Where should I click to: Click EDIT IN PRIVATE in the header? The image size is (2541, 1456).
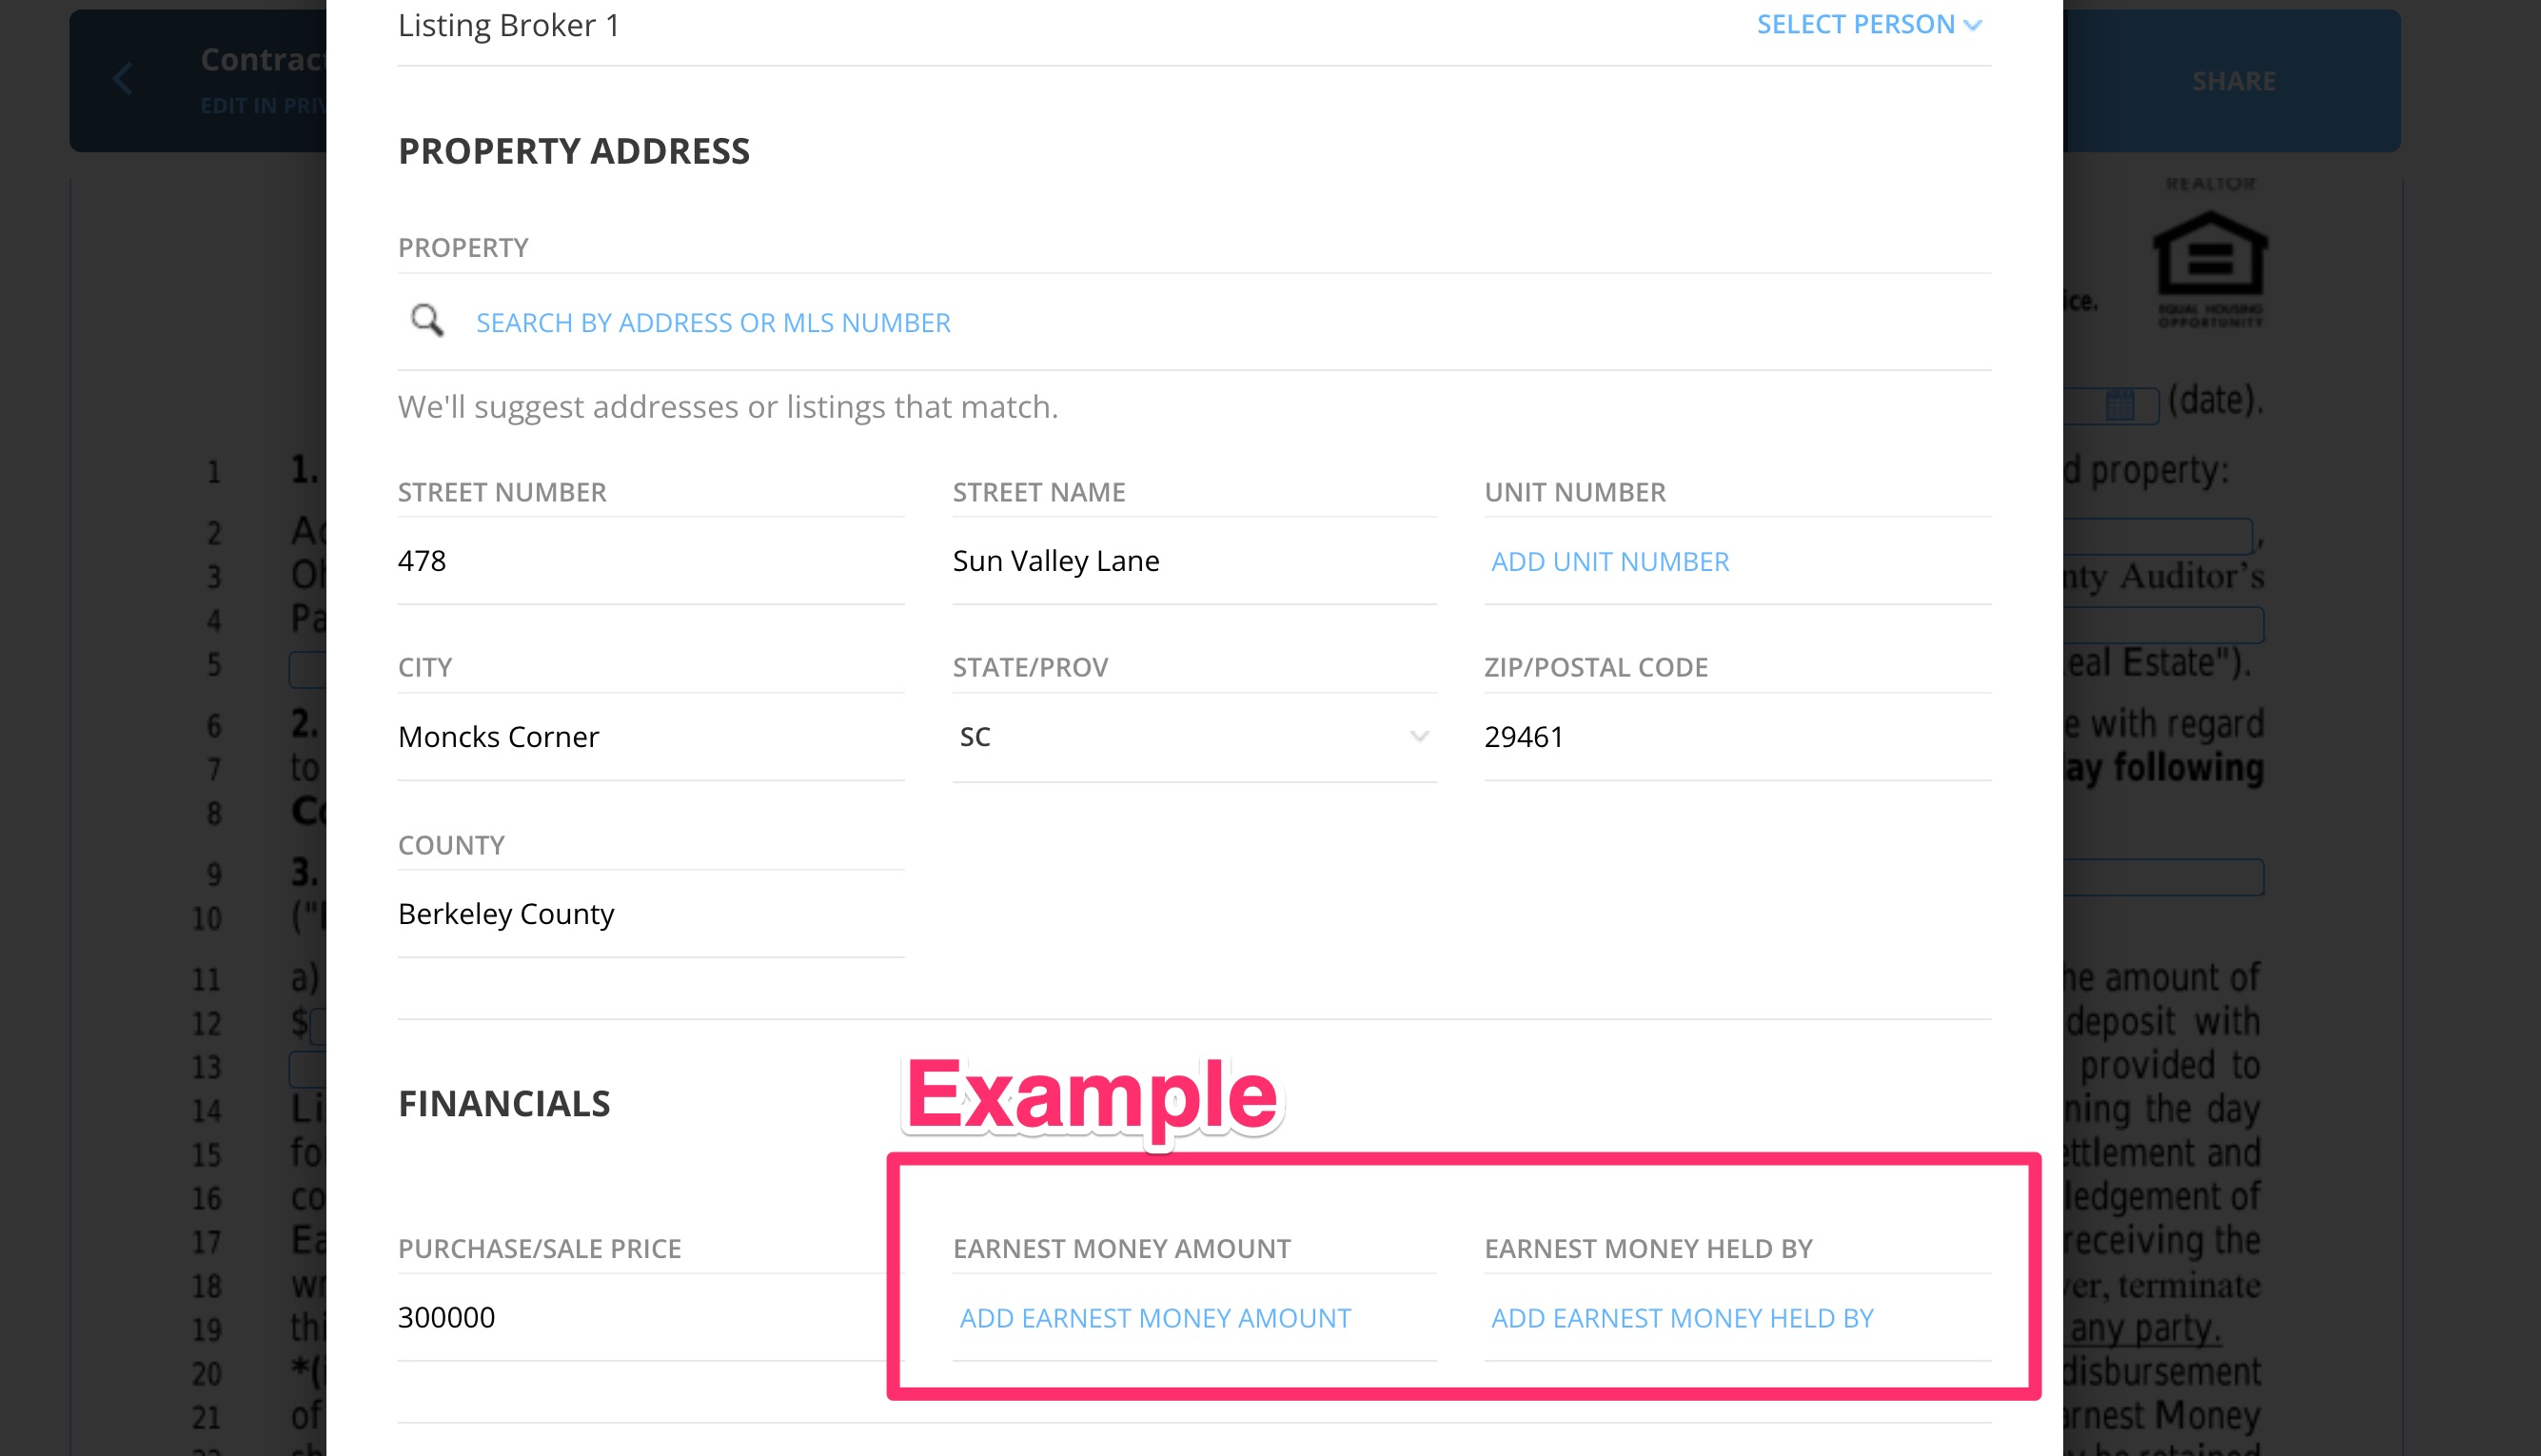[263, 105]
